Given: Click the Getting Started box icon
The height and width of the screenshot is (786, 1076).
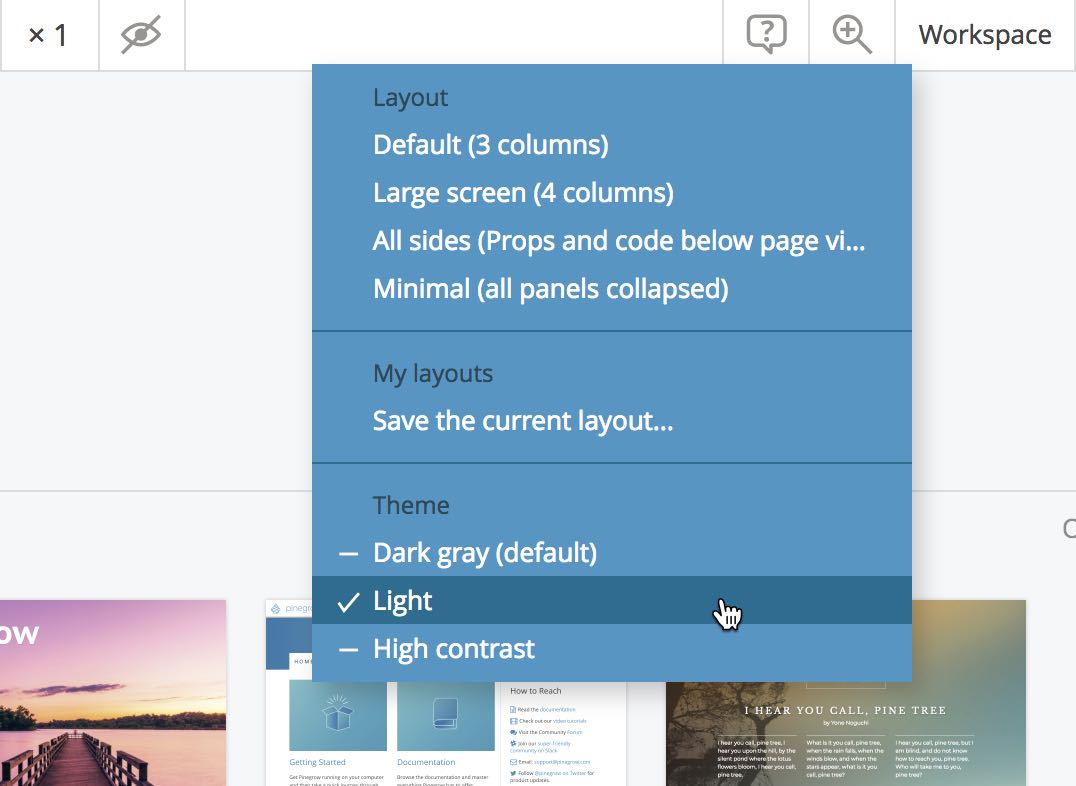Looking at the screenshot, I should 338,714.
